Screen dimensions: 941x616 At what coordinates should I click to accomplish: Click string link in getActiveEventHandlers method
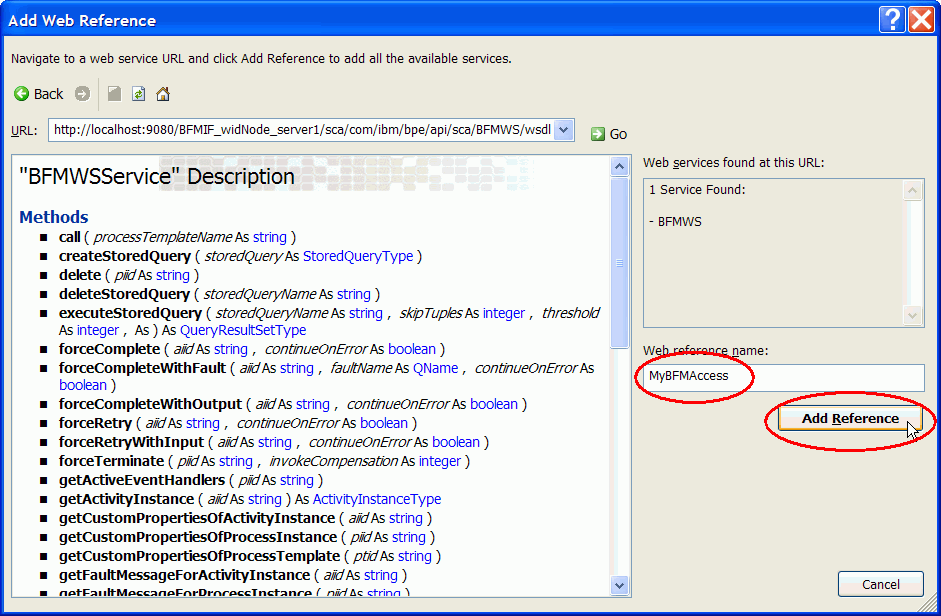tap(296, 480)
